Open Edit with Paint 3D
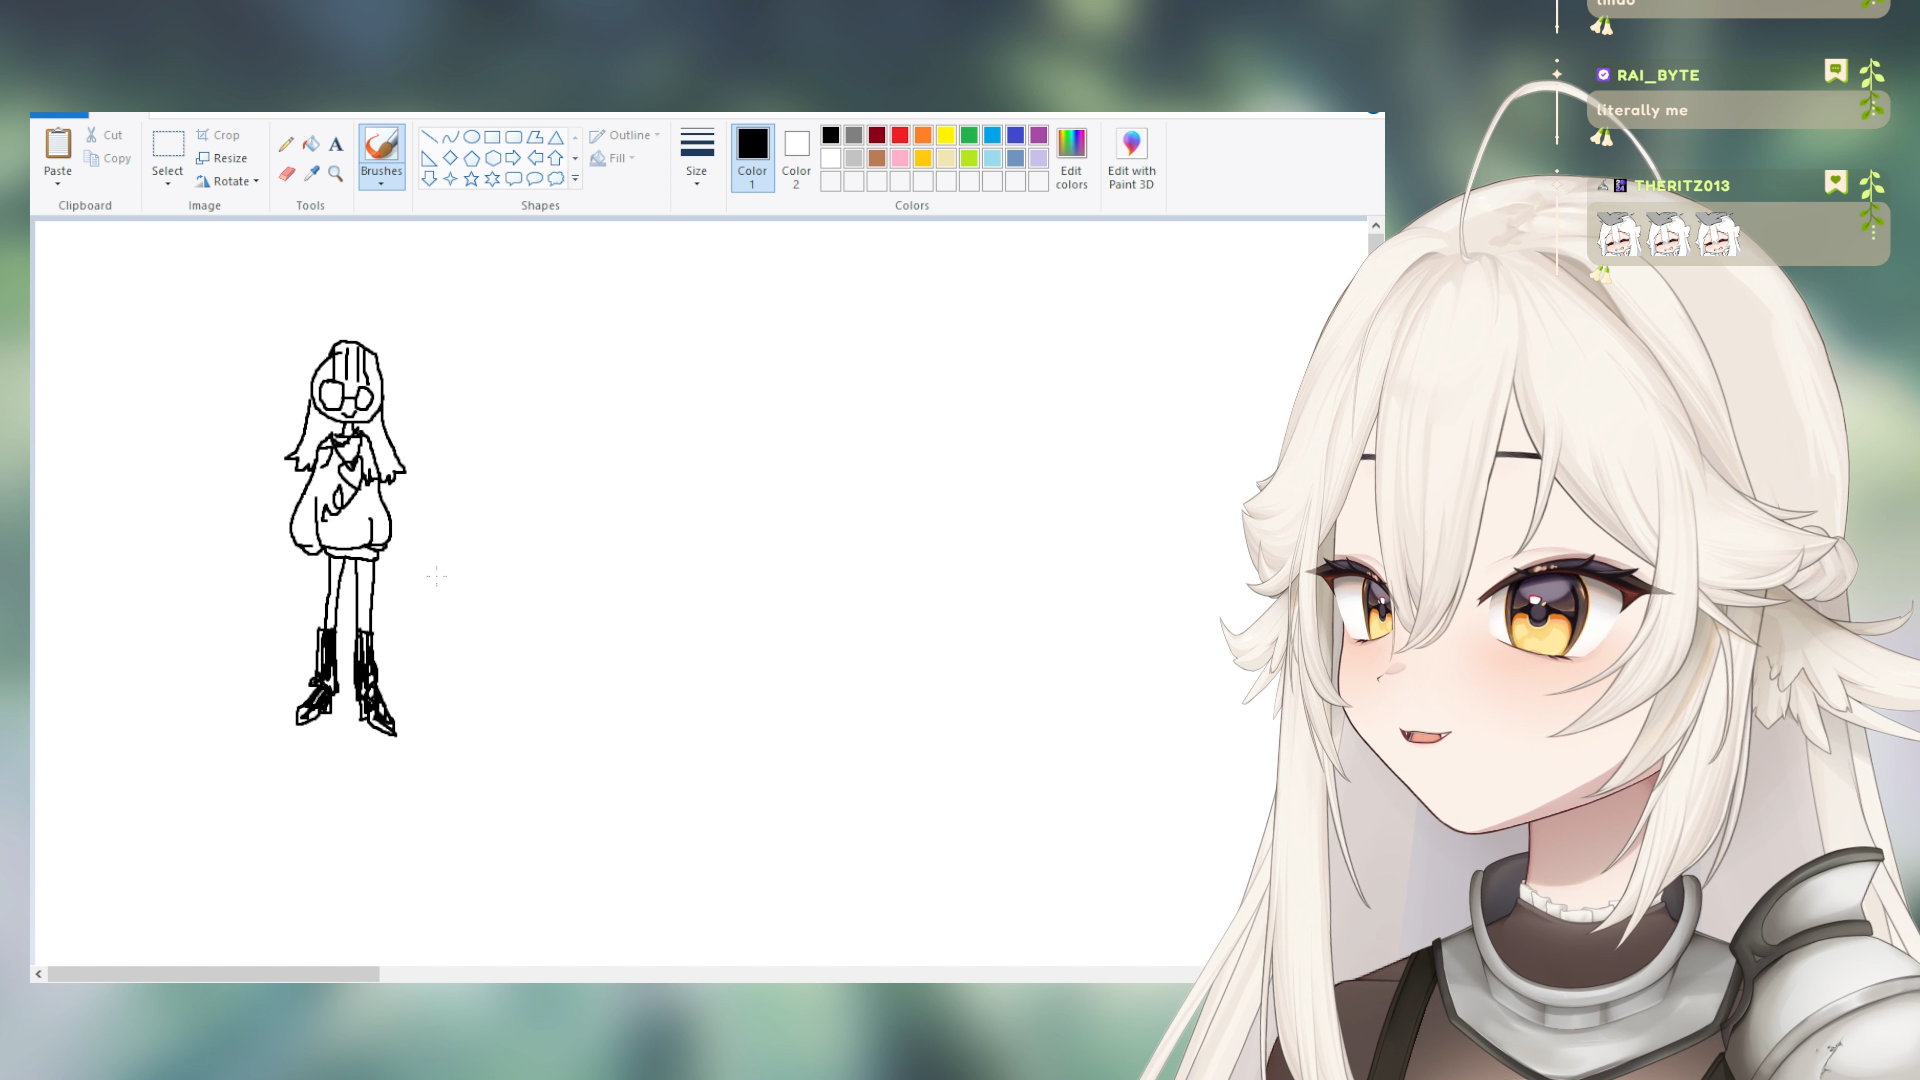The image size is (1920, 1080). pos(1131,158)
